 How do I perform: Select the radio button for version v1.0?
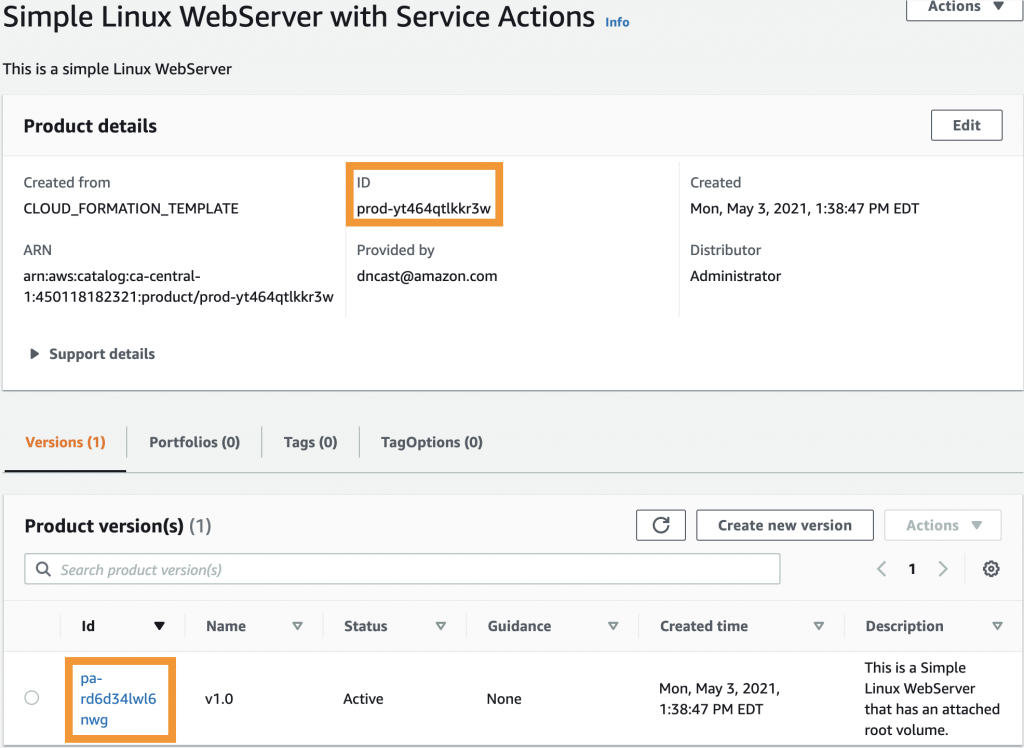tap(31, 698)
